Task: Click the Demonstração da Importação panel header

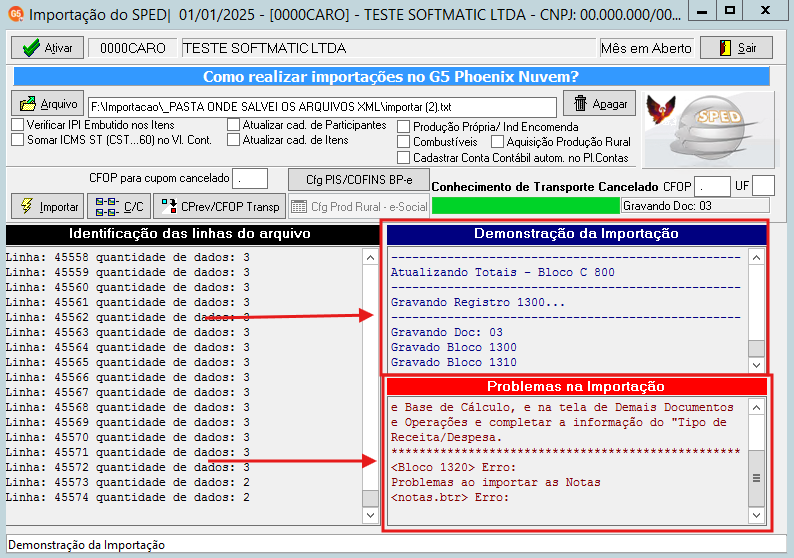Action: tap(576, 234)
